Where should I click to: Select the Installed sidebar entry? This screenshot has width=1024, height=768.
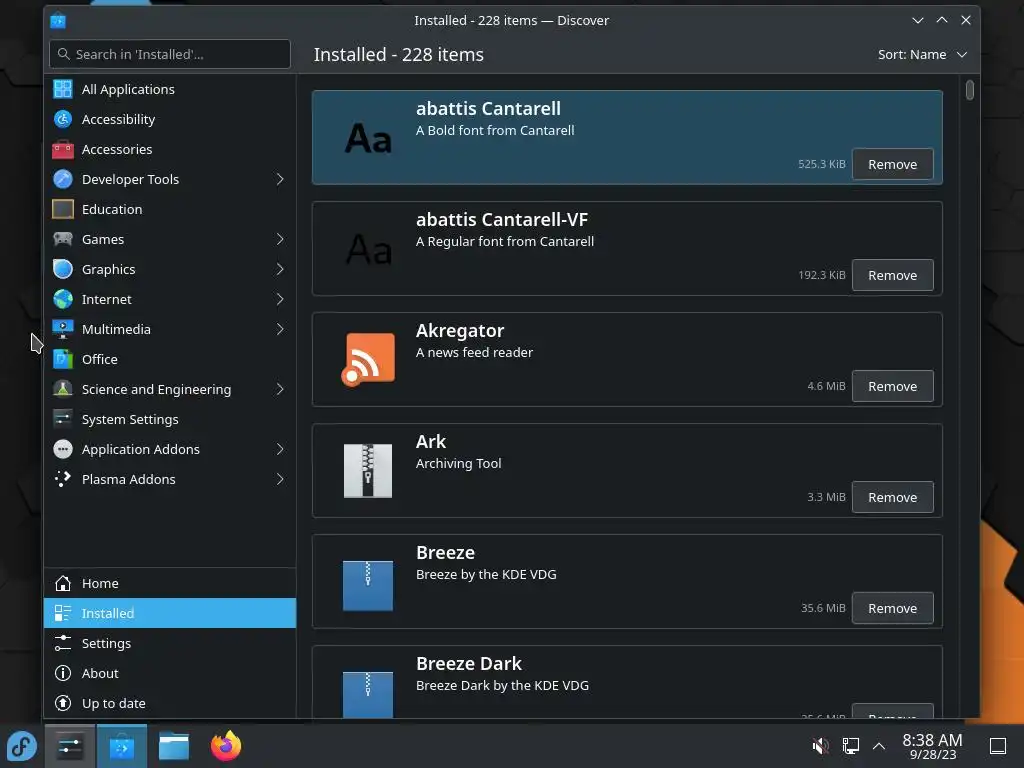coord(170,613)
